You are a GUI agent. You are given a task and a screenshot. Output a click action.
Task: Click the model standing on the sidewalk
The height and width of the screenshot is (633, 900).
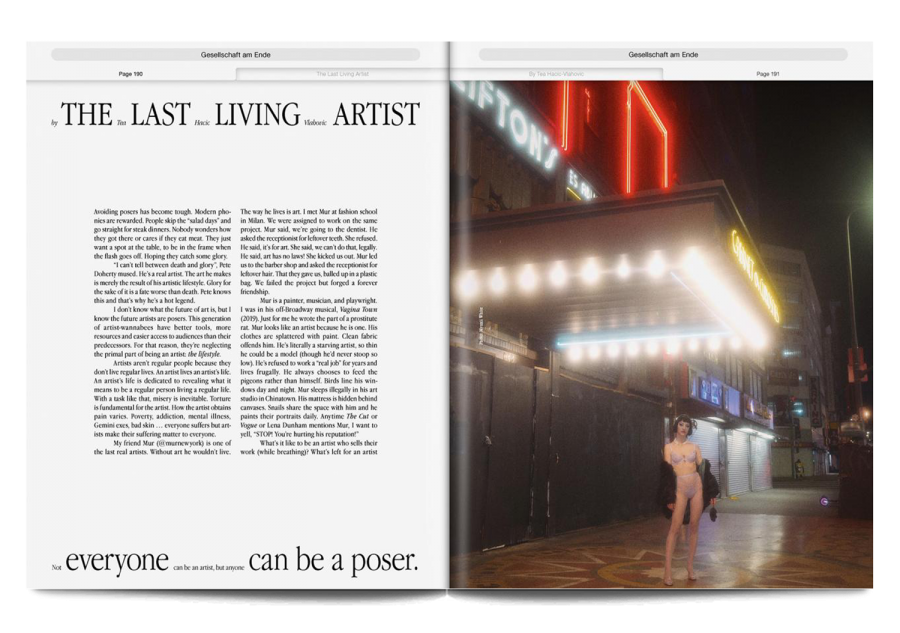point(683,505)
